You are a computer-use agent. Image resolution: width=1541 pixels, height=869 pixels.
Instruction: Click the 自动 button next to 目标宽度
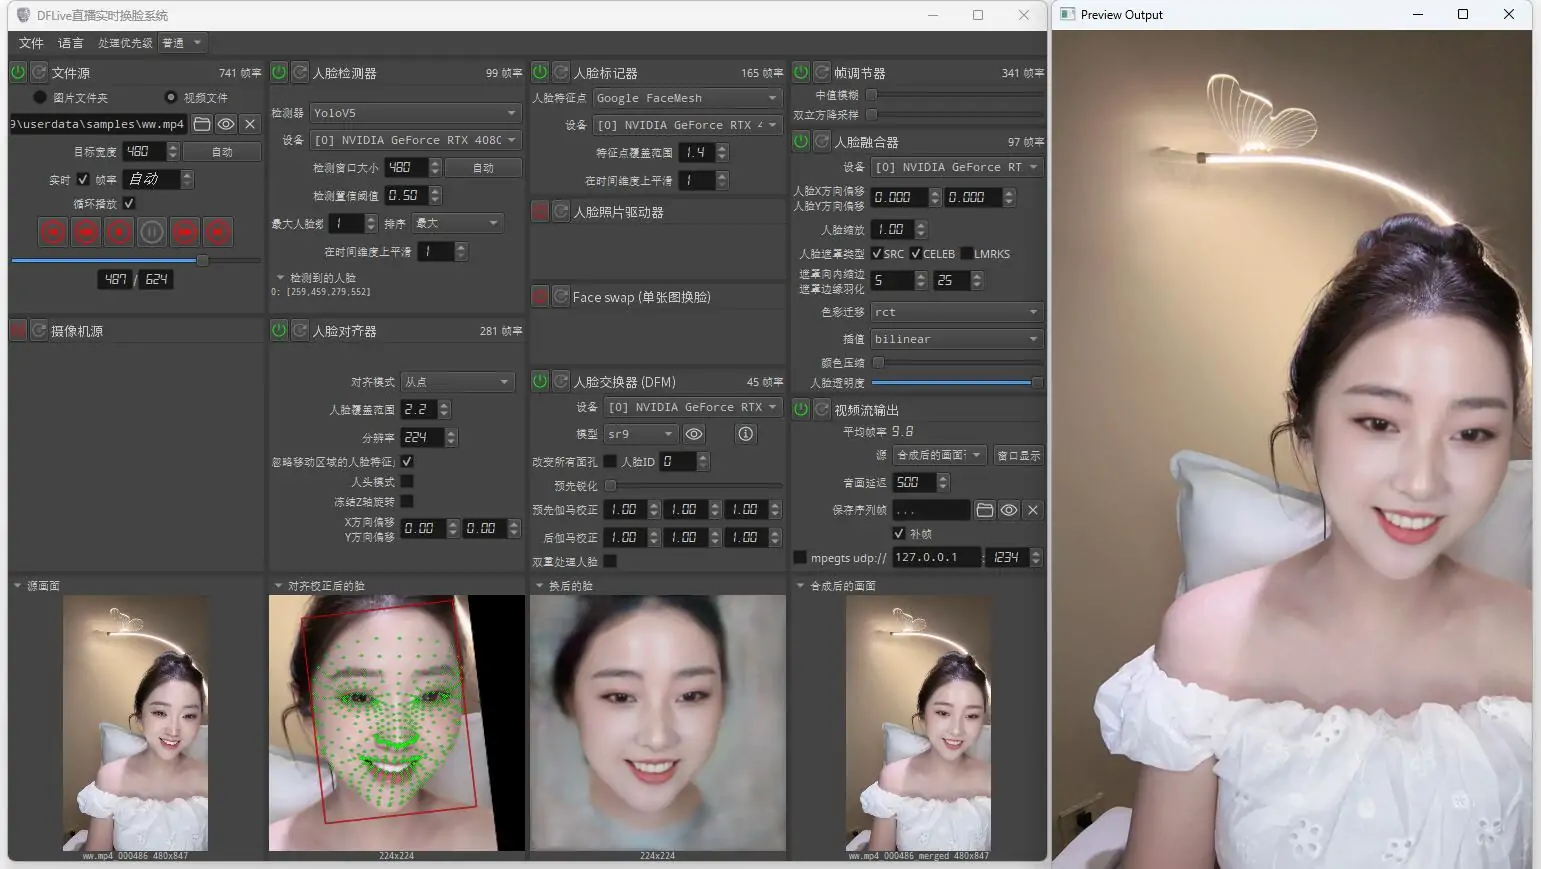[222, 152]
